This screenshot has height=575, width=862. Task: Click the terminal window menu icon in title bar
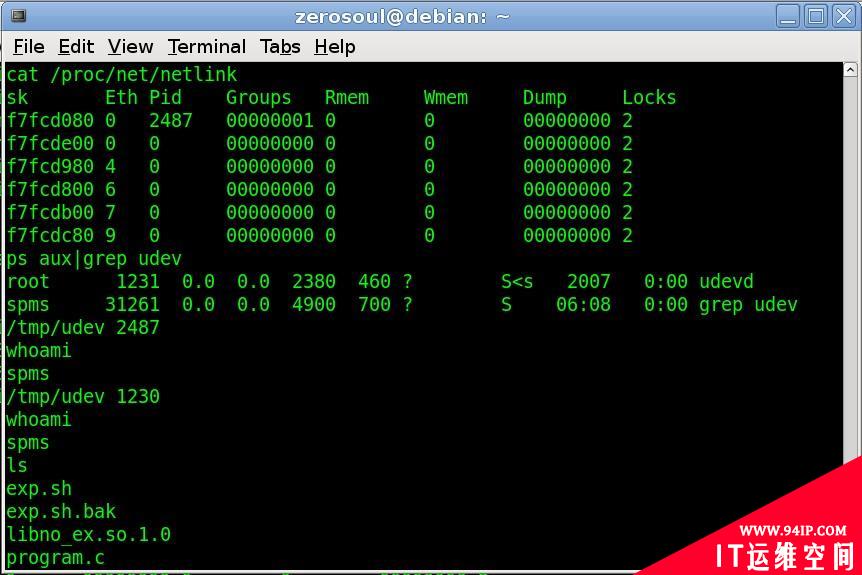[x=19, y=15]
